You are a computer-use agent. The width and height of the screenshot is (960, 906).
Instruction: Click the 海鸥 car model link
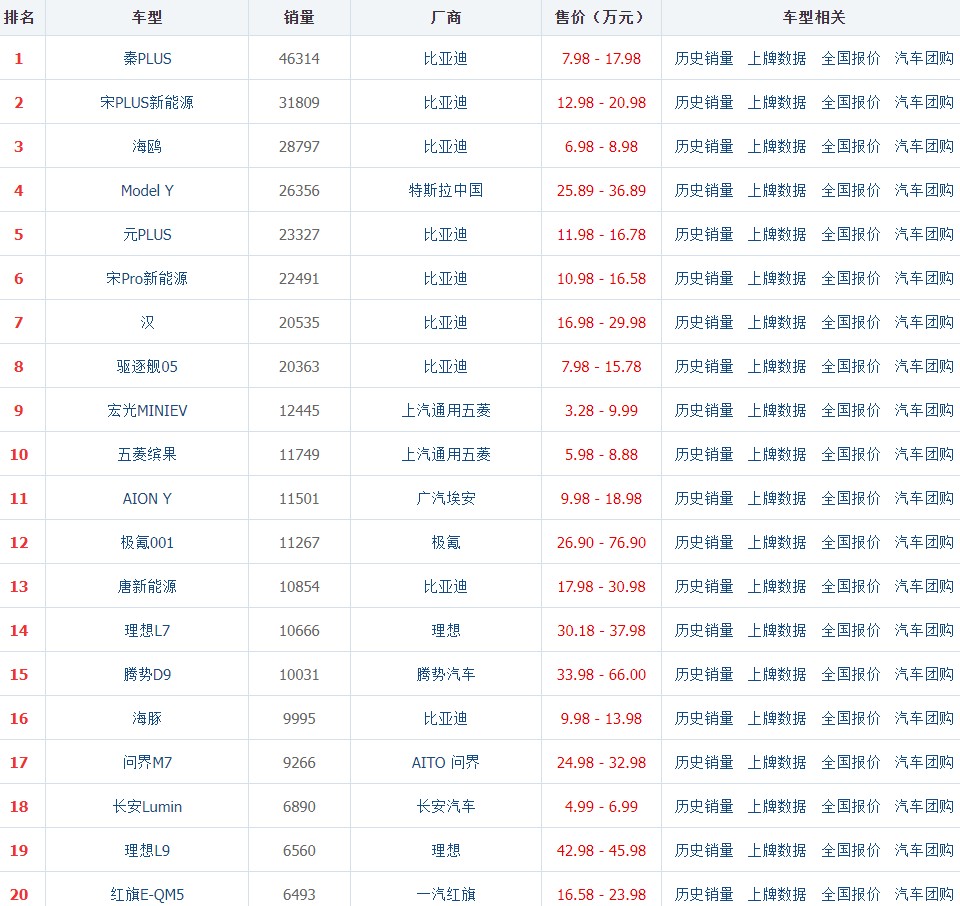(147, 147)
